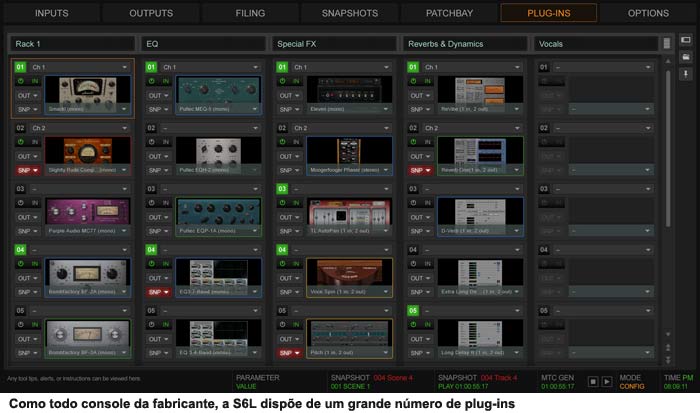
Task: Select the Vocals rack header
Action: pos(596,44)
